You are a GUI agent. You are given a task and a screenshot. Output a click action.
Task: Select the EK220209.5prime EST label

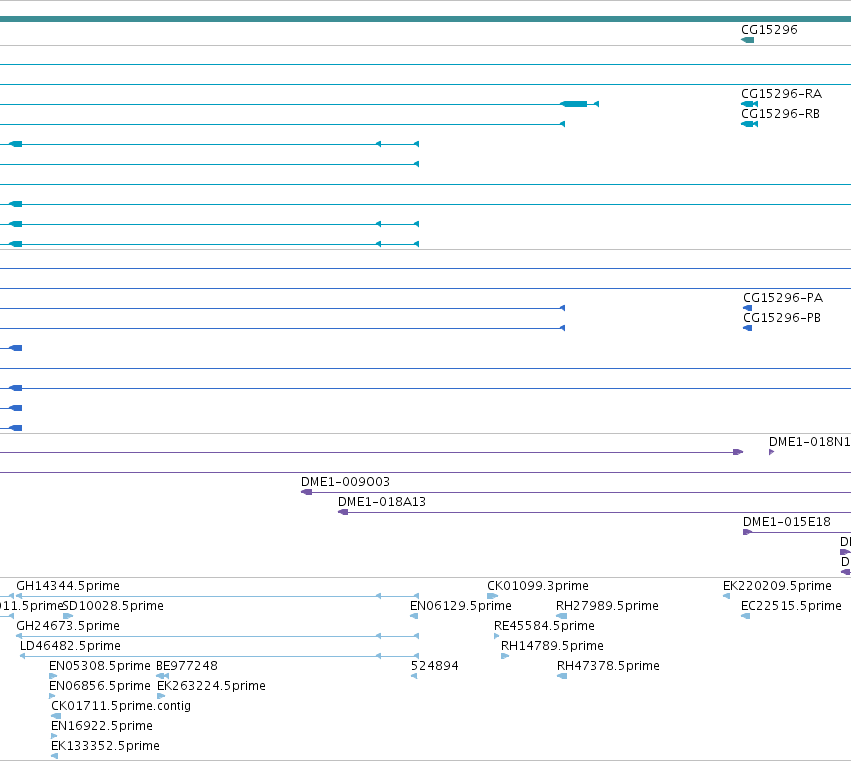777,586
